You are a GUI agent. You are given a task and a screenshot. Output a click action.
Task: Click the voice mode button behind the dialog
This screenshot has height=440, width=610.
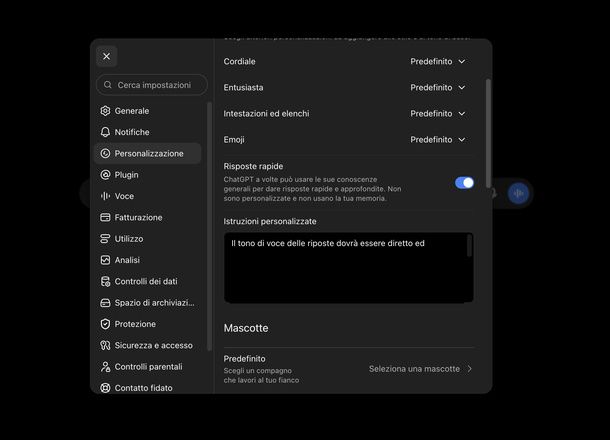(x=519, y=193)
